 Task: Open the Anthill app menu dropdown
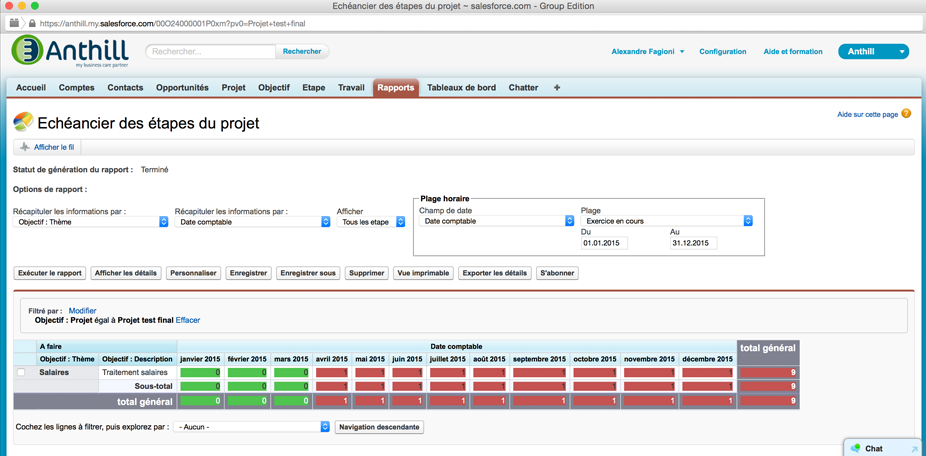point(873,51)
